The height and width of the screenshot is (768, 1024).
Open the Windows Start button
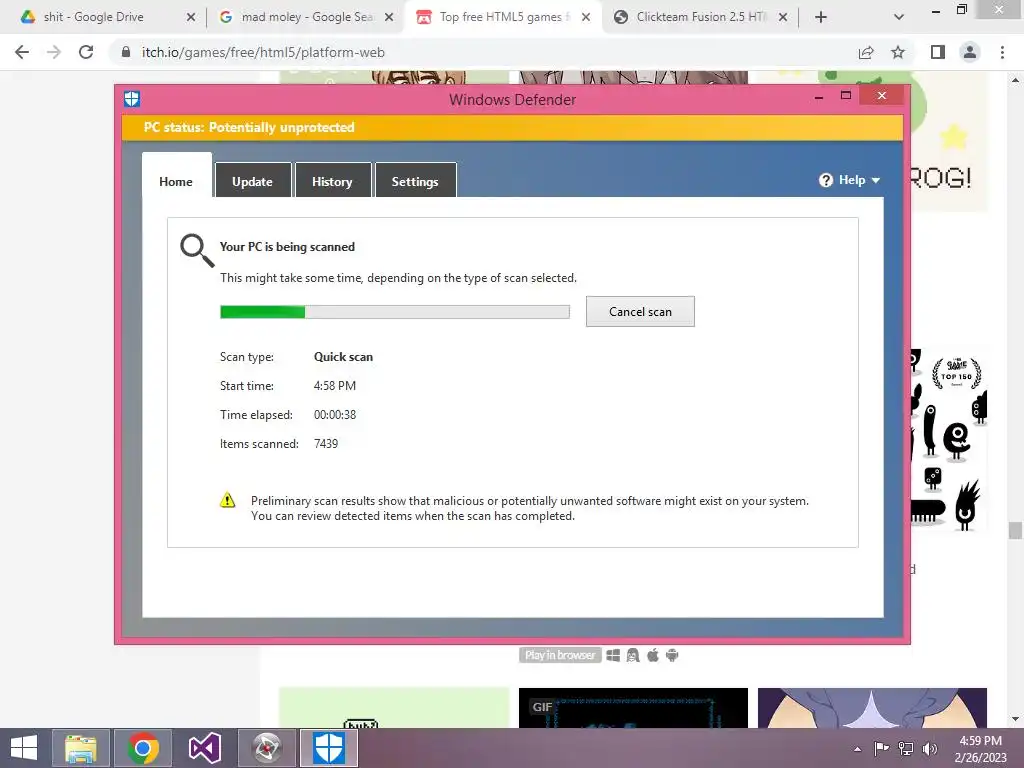point(24,748)
